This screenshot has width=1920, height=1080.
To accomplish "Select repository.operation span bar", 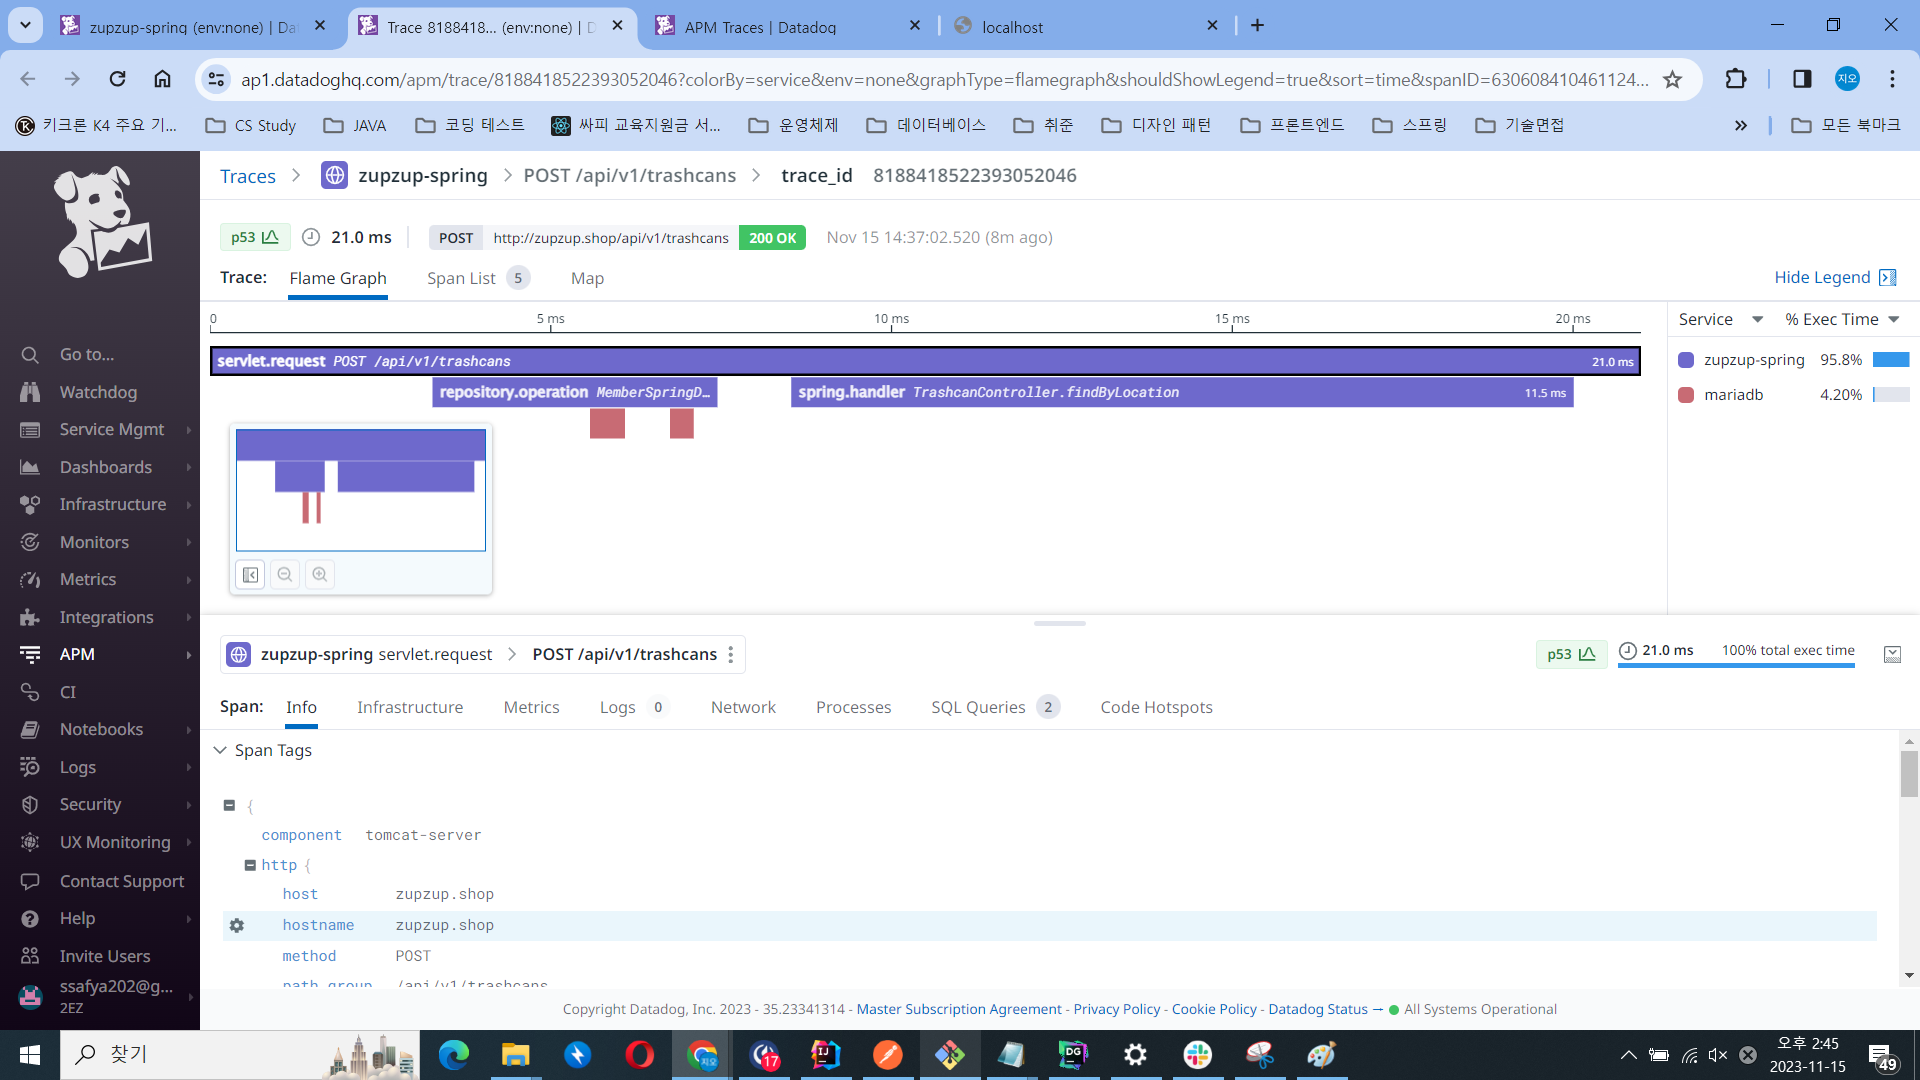I will click(575, 392).
